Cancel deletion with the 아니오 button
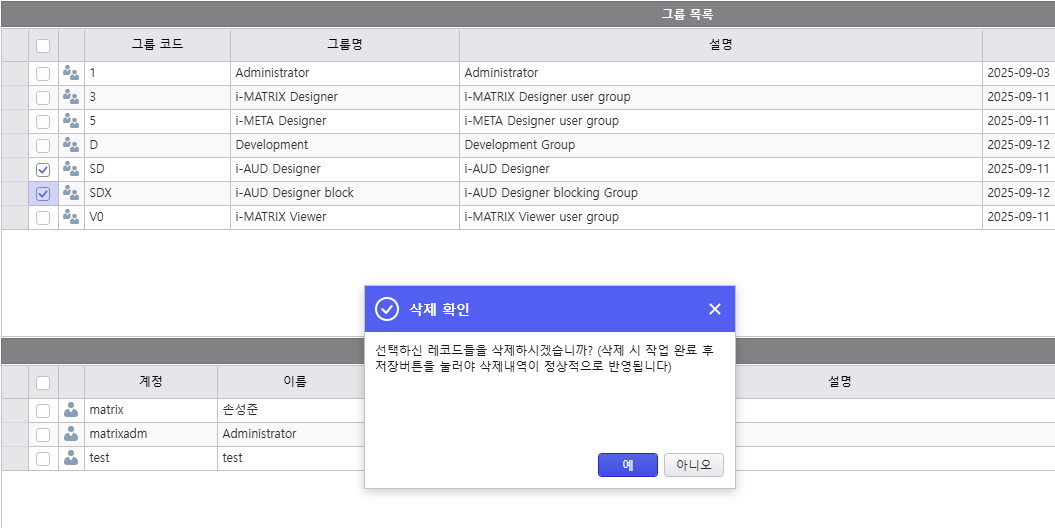This screenshot has width=1055, height=528. (x=693, y=465)
